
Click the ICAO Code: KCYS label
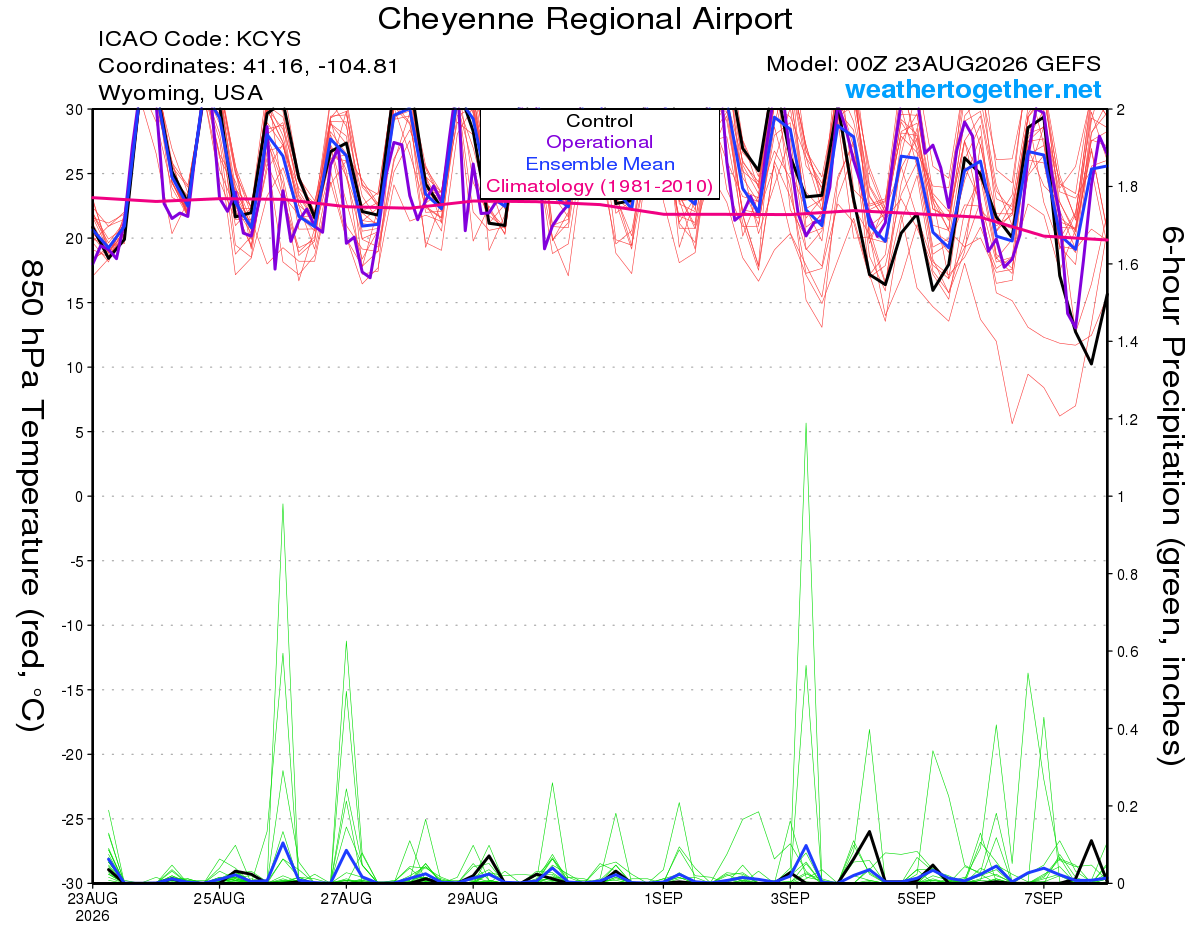coord(199,40)
